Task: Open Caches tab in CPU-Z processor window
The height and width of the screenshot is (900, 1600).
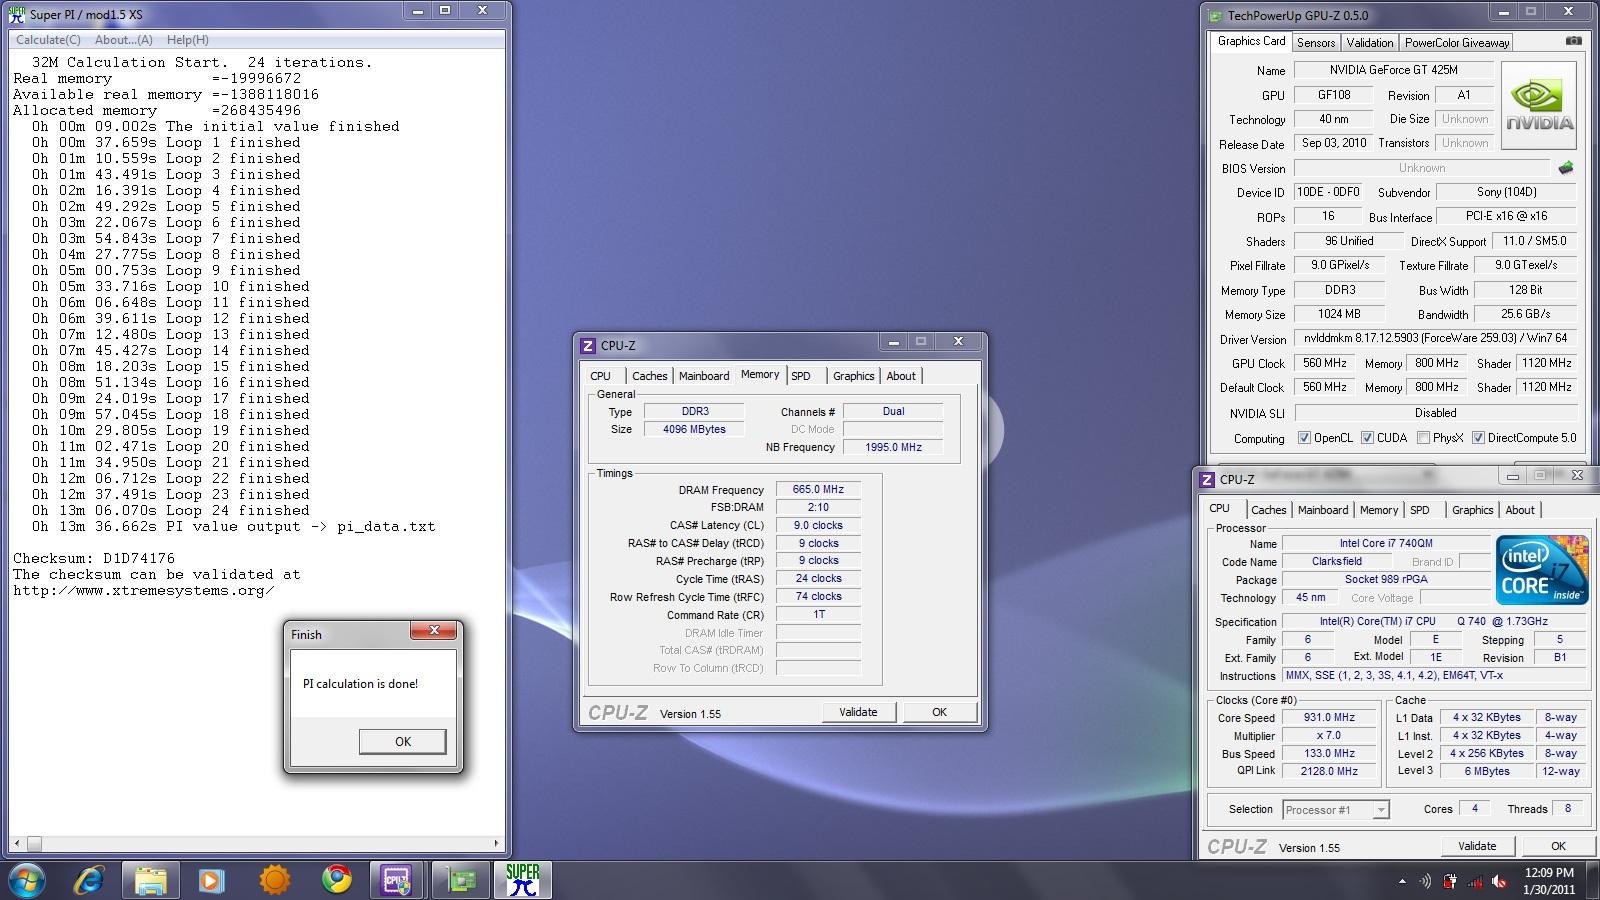Action: [x=1268, y=510]
